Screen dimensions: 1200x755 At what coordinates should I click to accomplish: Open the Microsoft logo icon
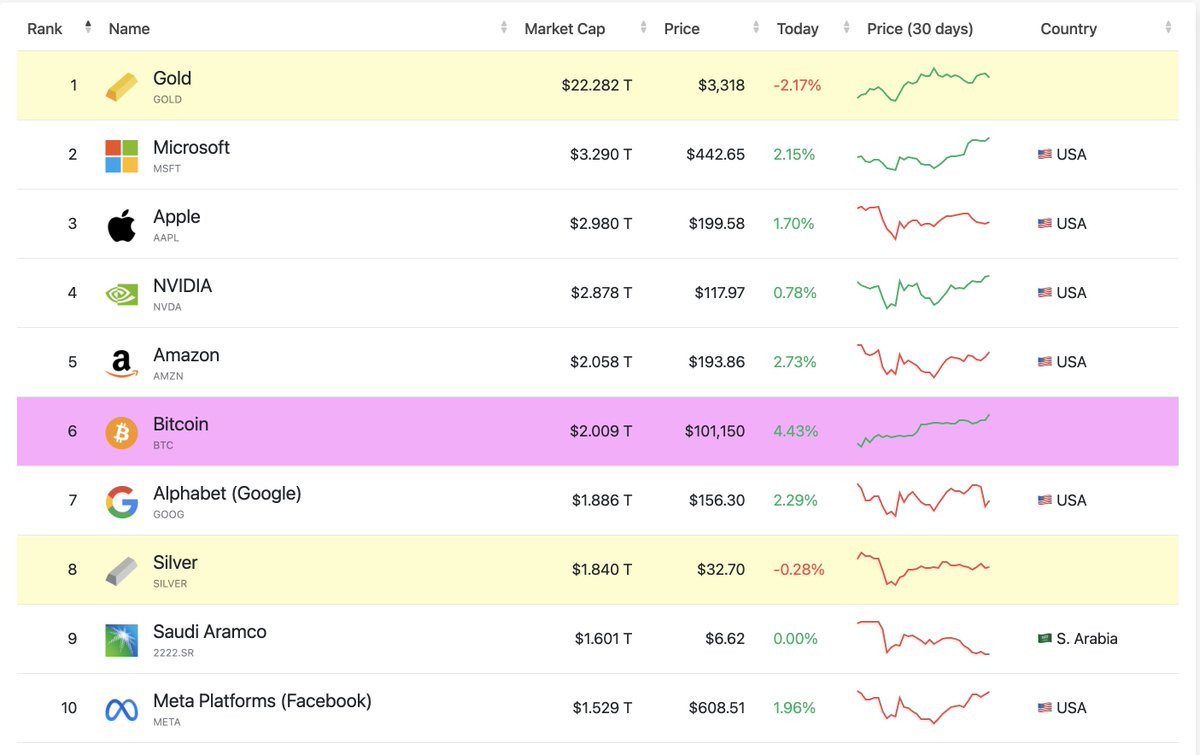[121, 155]
